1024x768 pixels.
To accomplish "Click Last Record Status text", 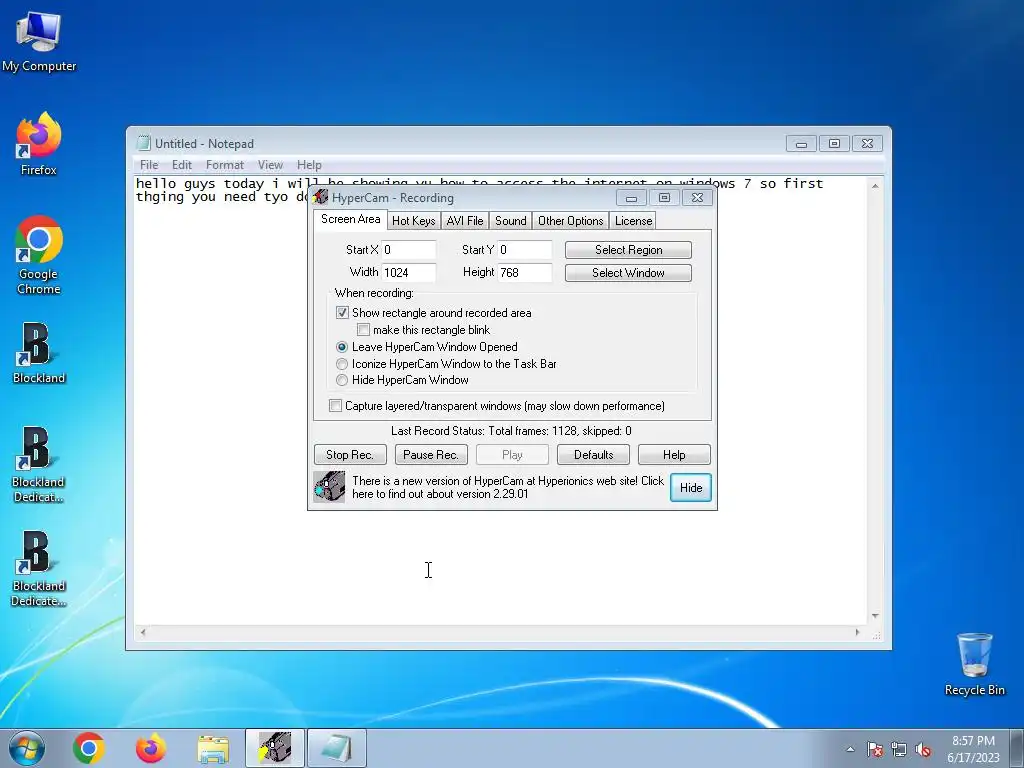I will click(511, 430).
